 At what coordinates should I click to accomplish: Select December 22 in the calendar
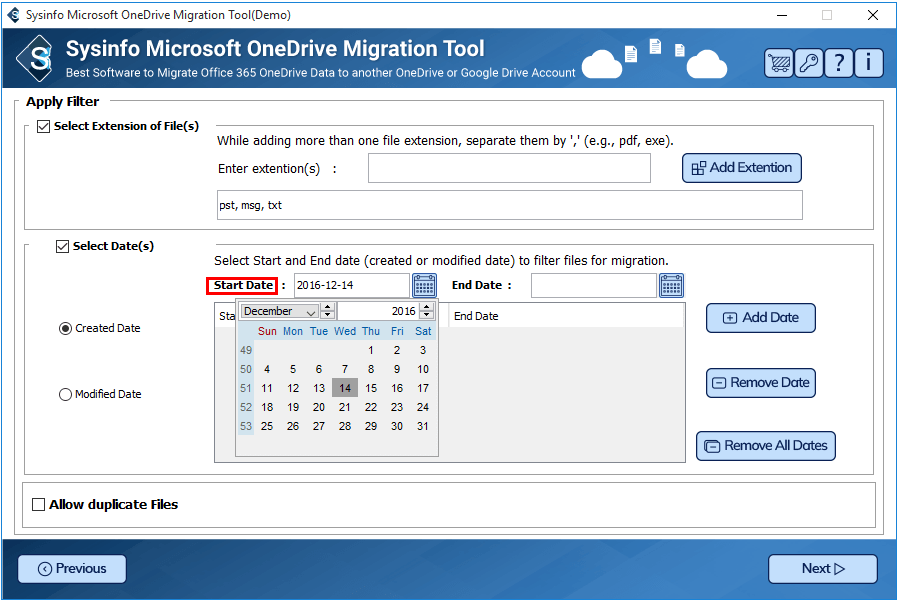click(x=371, y=408)
